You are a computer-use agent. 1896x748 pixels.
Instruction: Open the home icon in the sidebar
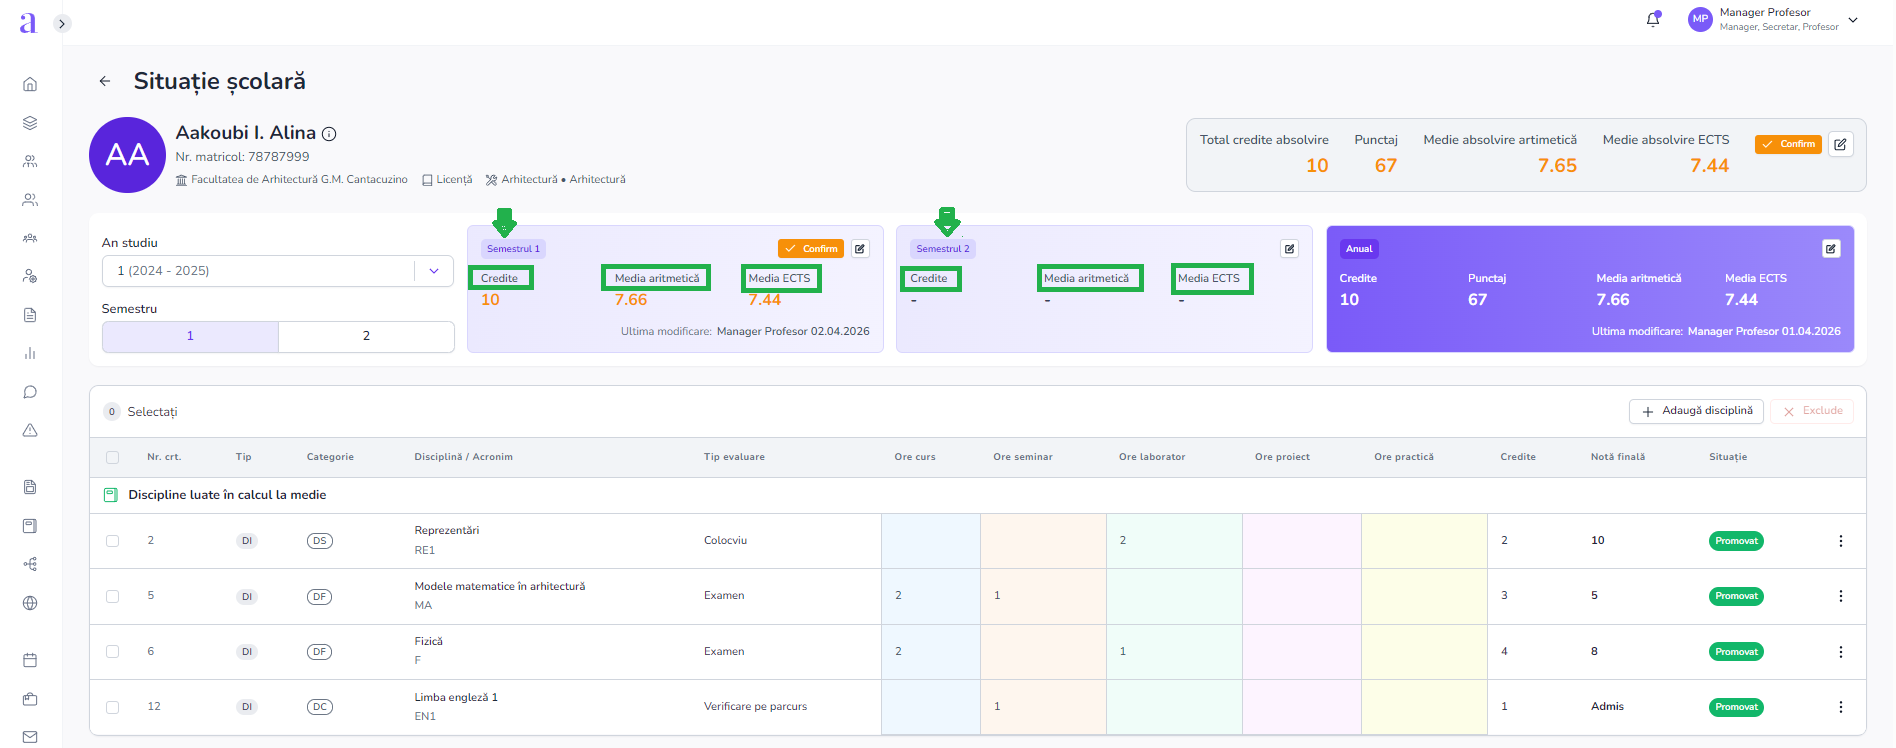coord(30,84)
